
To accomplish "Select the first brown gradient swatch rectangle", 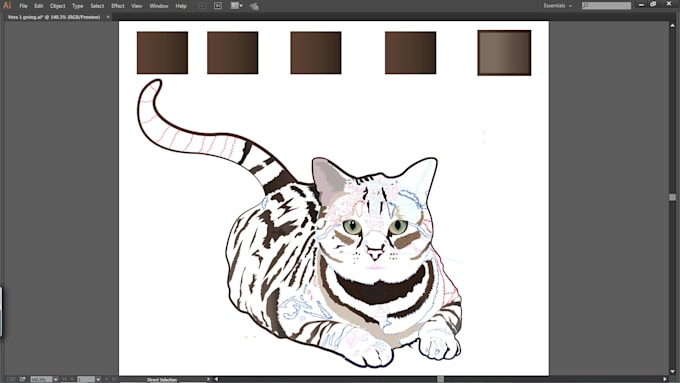I will 162,52.
